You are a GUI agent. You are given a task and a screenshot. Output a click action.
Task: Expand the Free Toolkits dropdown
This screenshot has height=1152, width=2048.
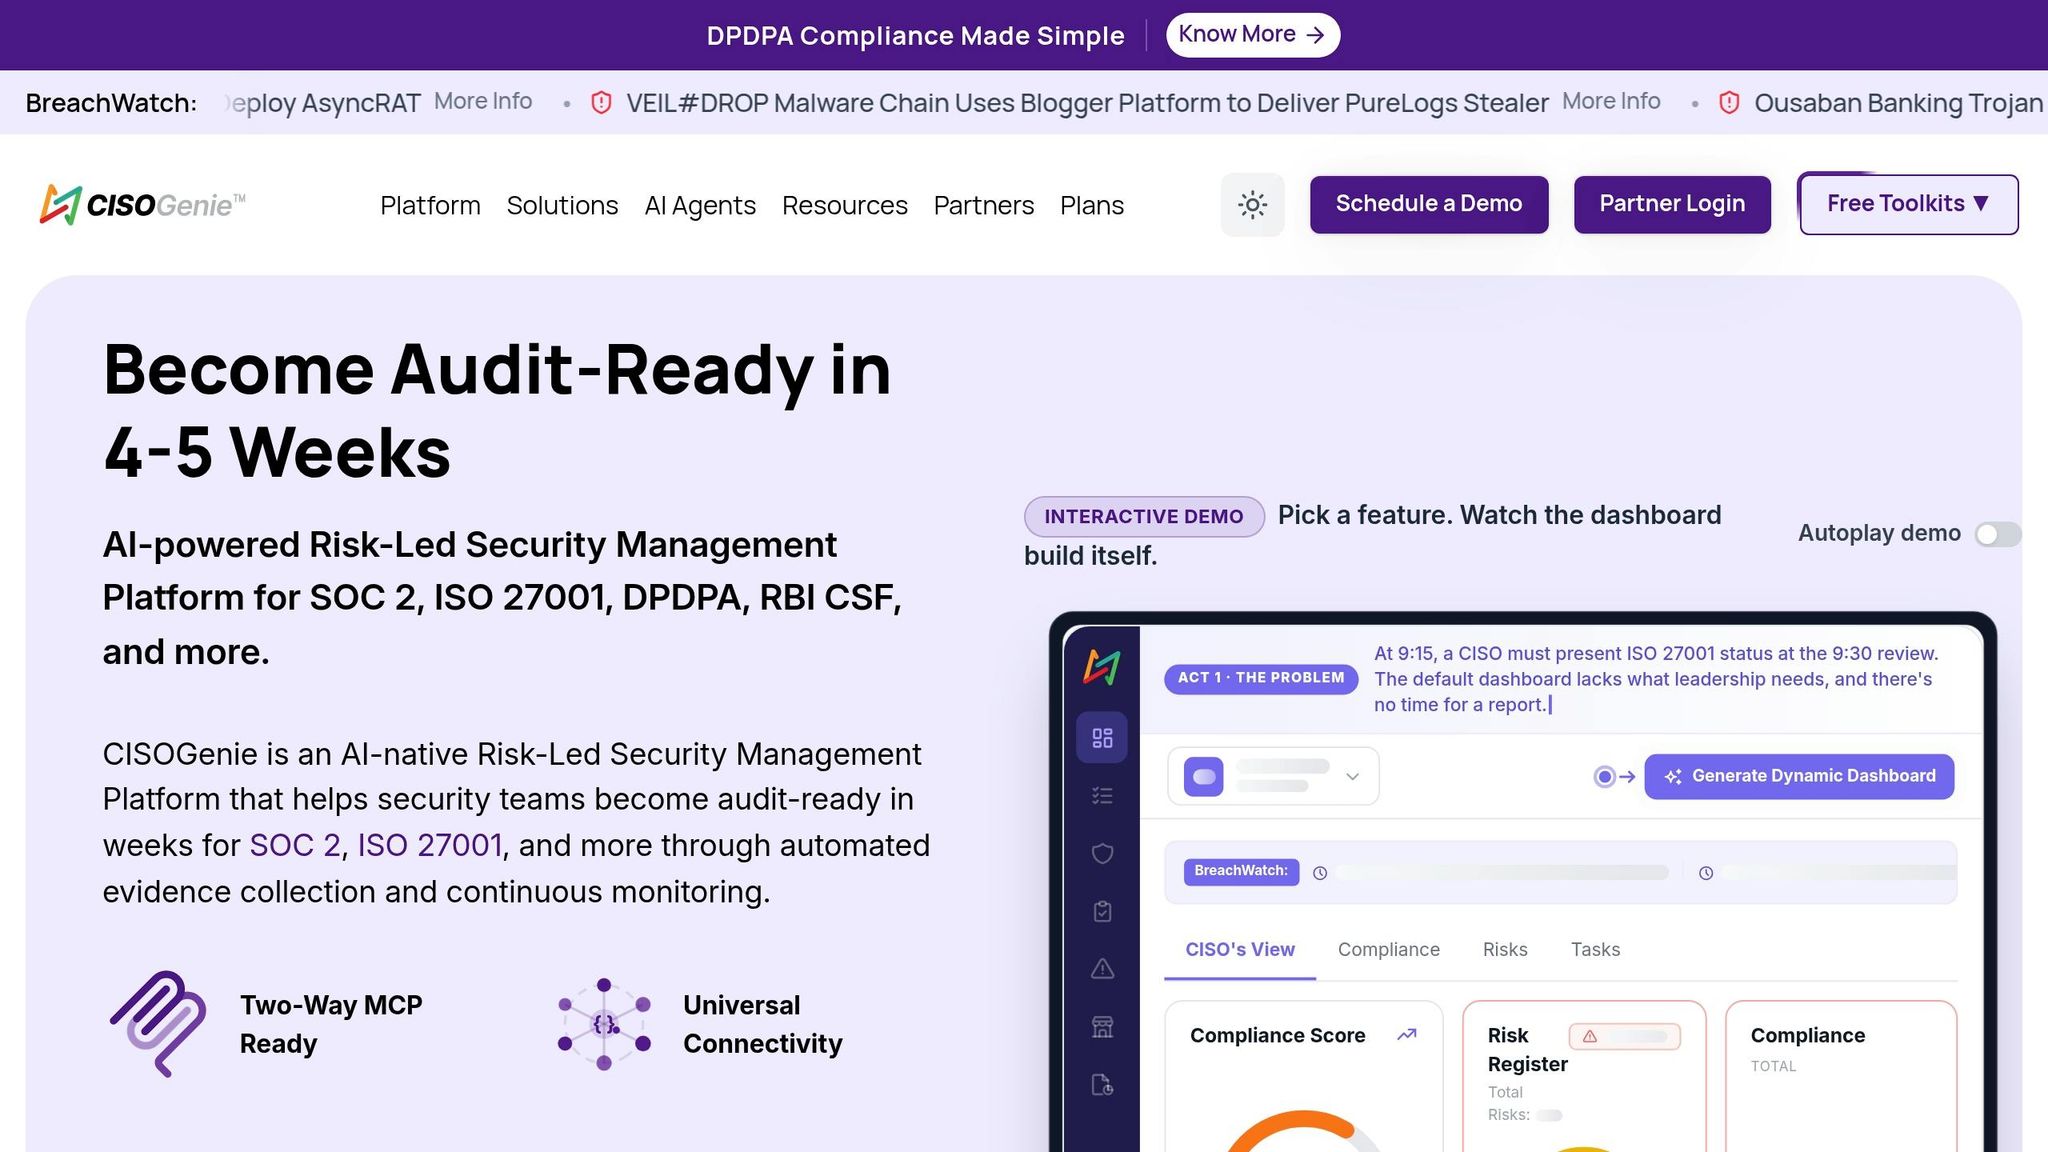1908,205
